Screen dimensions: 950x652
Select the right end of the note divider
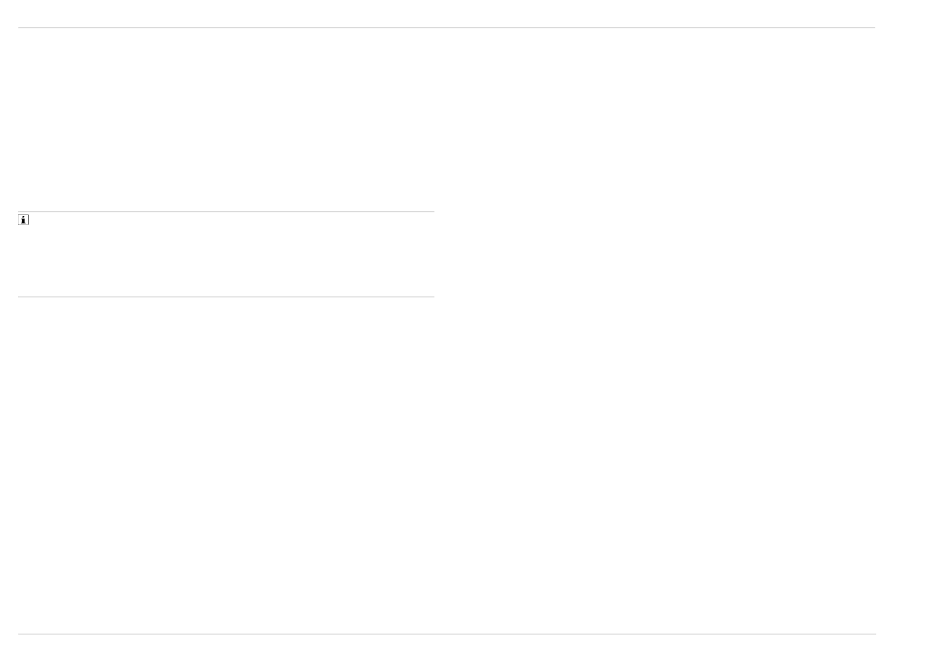(x=431, y=211)
